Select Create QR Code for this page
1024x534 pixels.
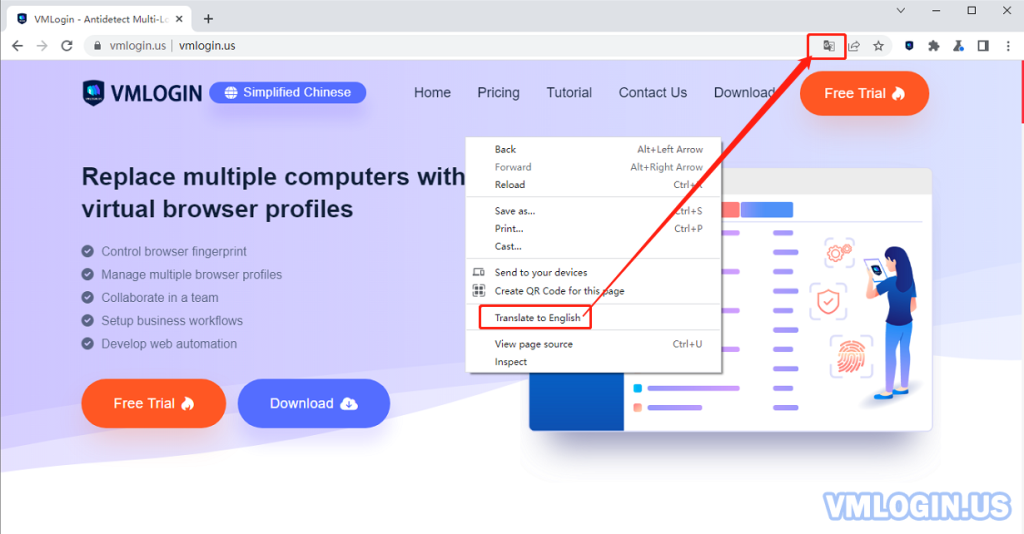point(593,291)
